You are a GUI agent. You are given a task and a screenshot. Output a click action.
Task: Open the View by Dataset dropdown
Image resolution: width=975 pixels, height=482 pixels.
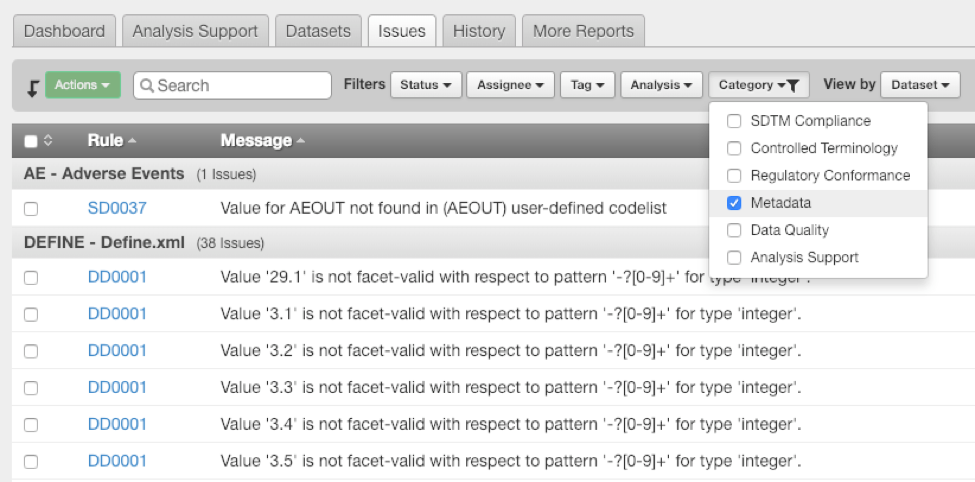click(920, 85)
